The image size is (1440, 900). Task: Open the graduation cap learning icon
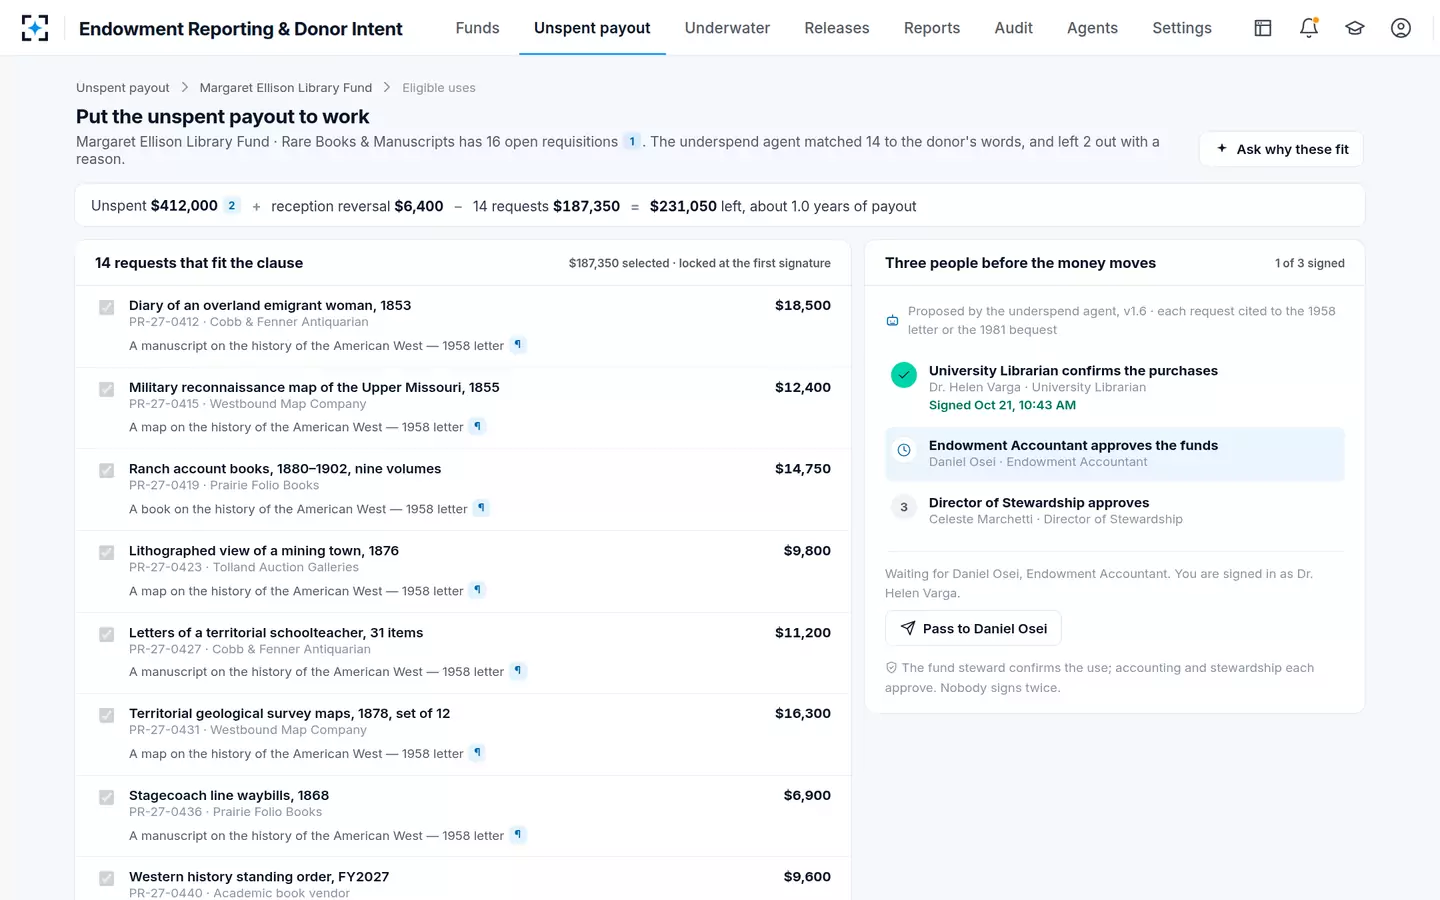coord(1355,28)
